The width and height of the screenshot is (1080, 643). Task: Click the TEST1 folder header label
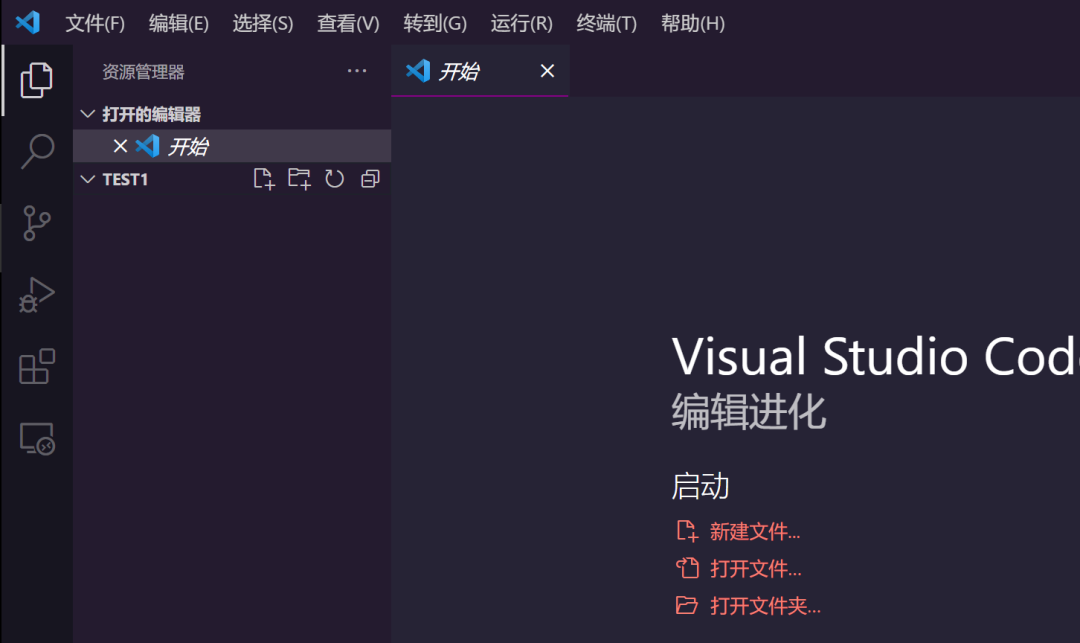click(x=125, y=180)
